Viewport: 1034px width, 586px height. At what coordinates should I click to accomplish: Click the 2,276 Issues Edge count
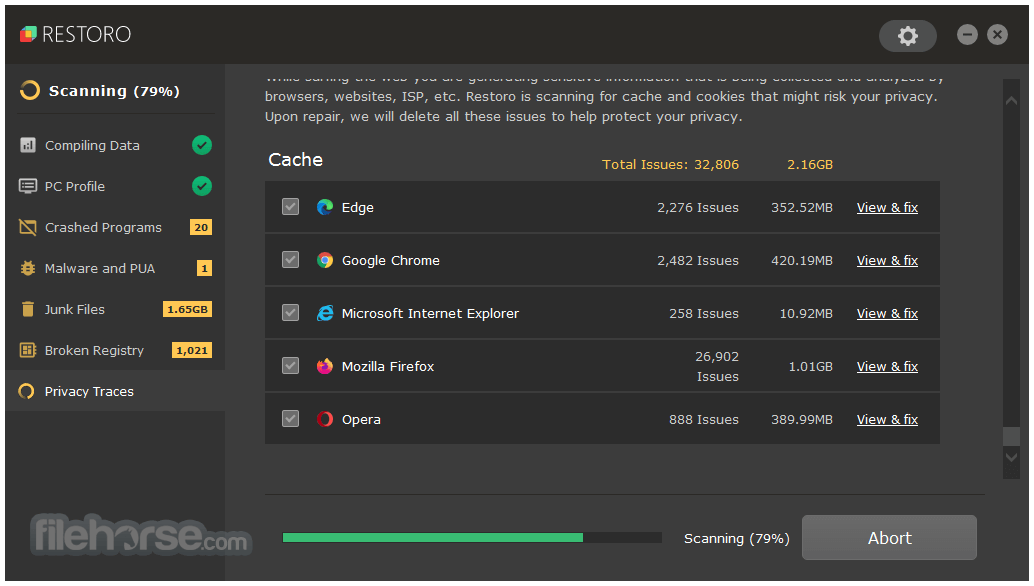point(698,208)
